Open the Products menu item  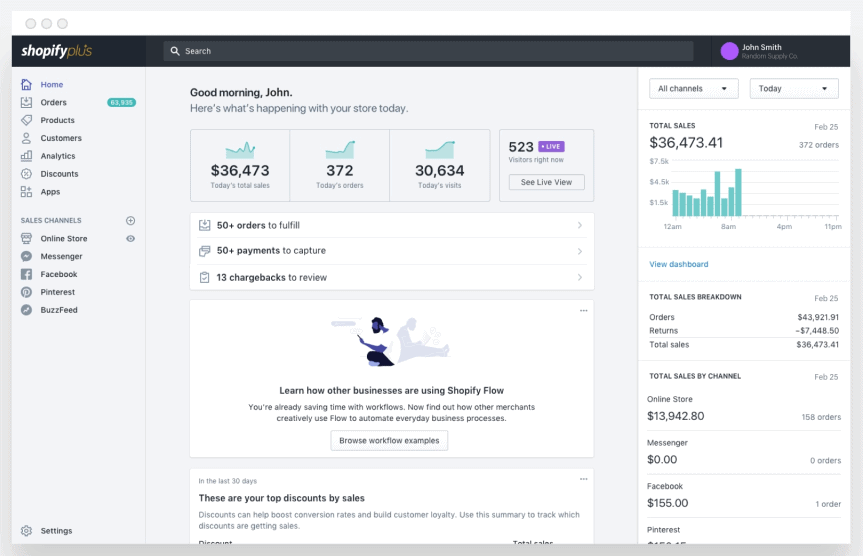point(57,120)
